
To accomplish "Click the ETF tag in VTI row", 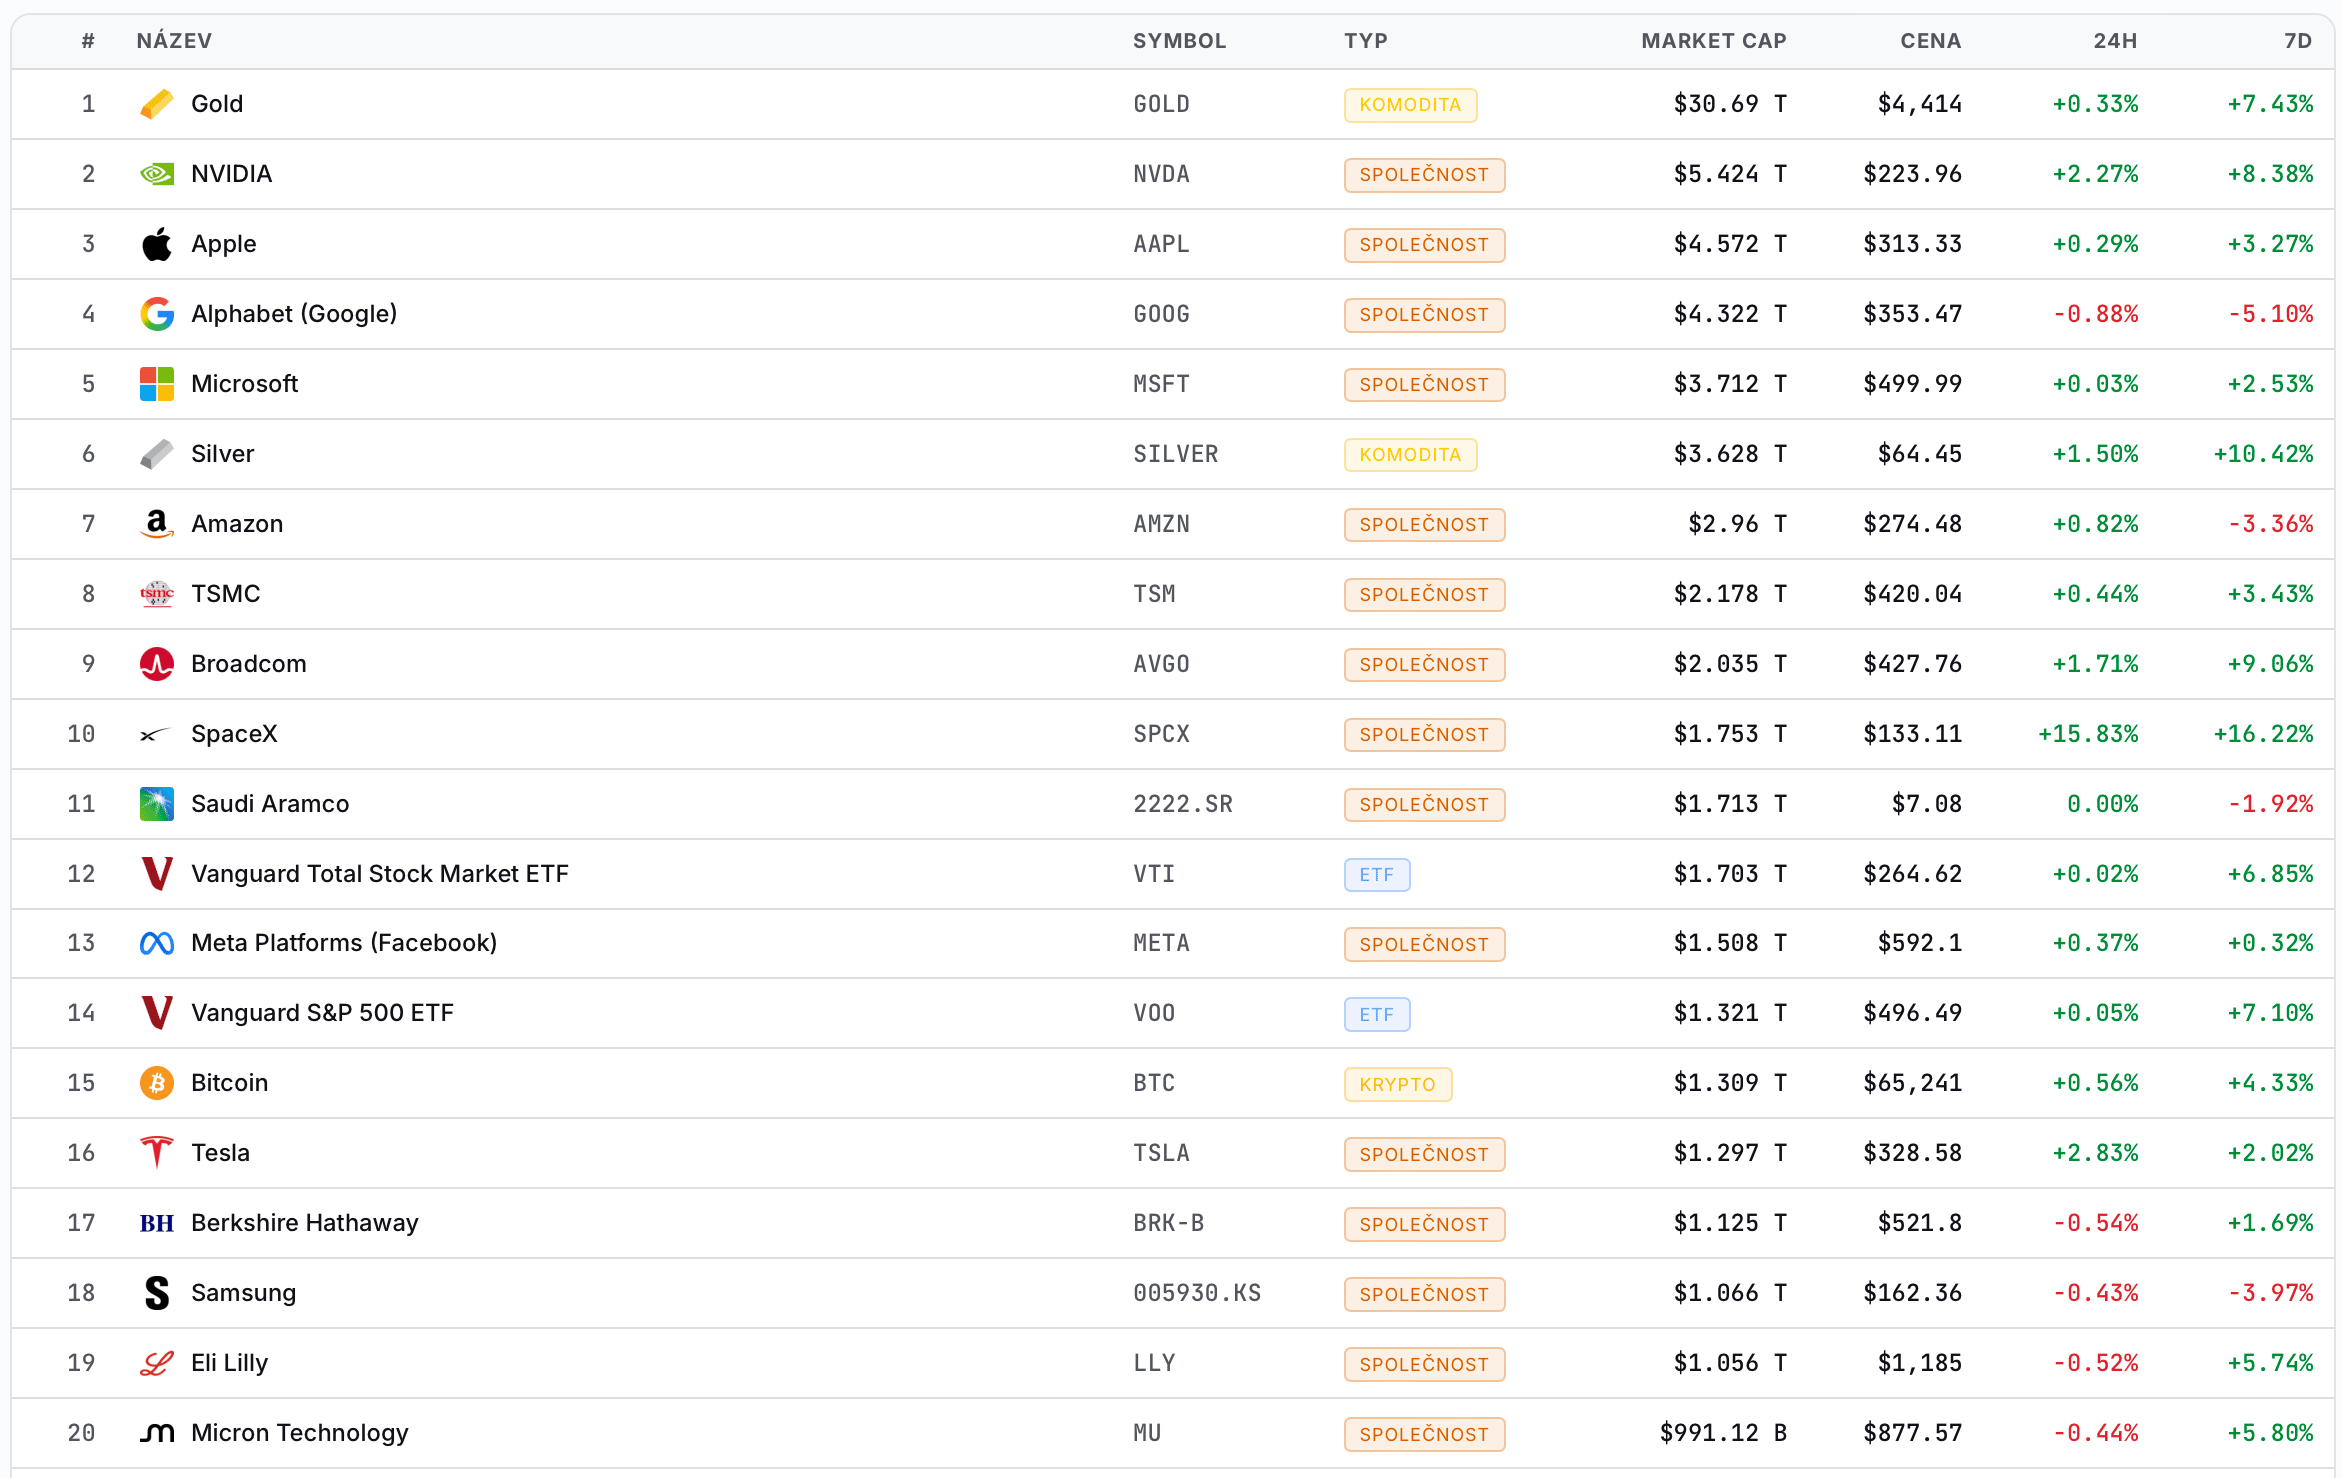I will [x=1376, y=875].
